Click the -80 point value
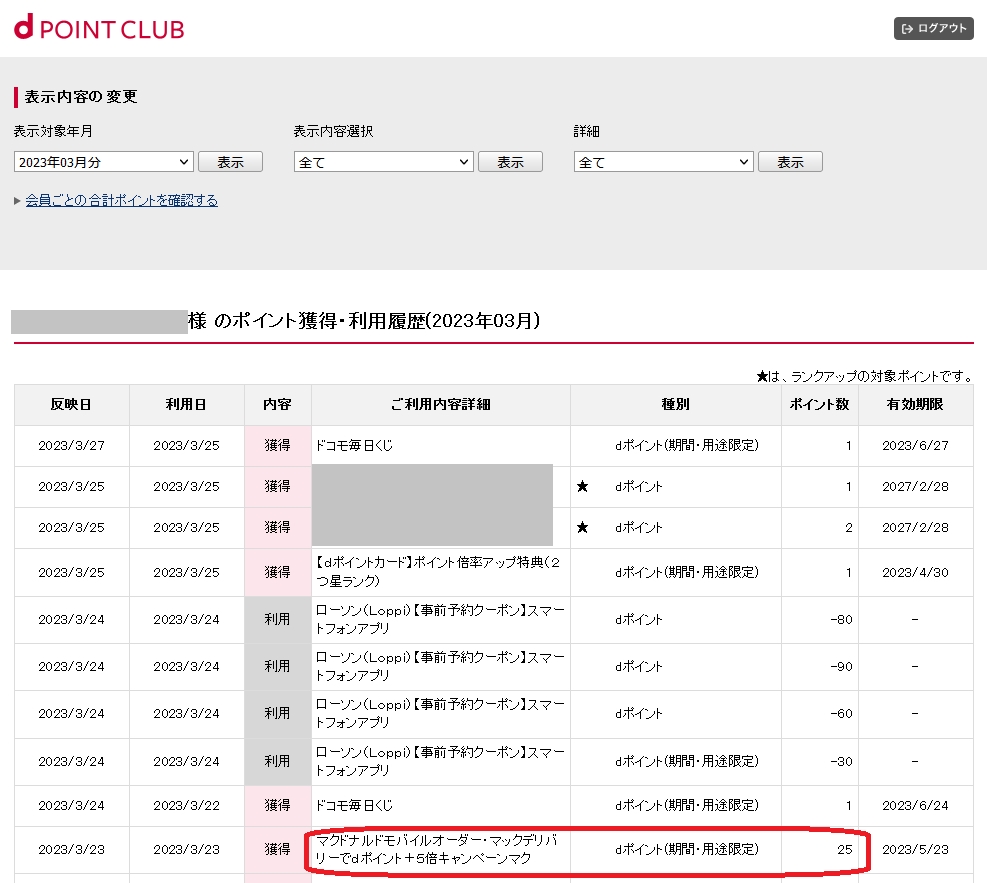This screenshot has height=883, width=987. pos(841,619)
